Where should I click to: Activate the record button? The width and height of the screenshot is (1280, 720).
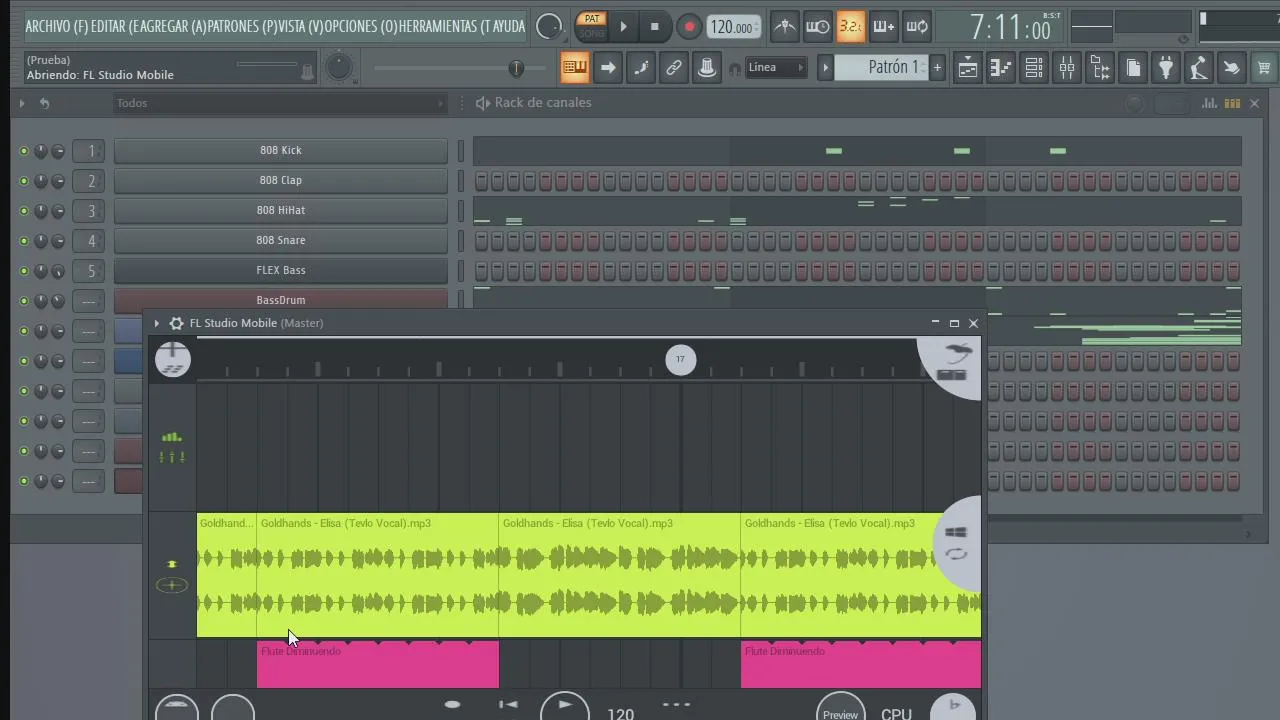689,27
